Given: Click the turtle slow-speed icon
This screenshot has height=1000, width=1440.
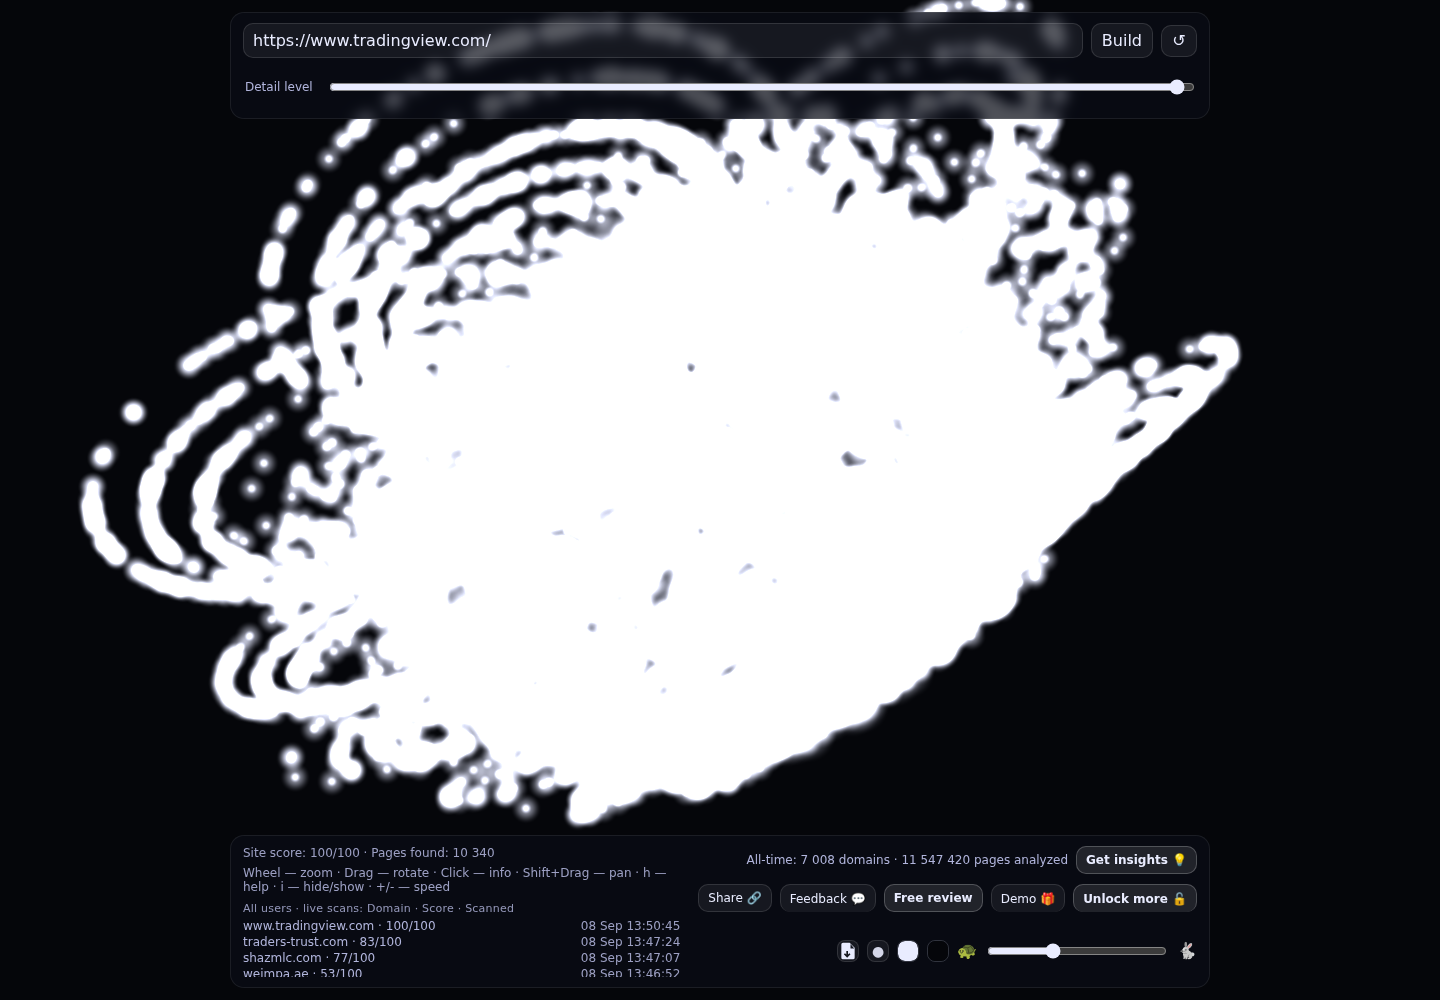Looking at the screenshot, I should (x=967, y=951).
